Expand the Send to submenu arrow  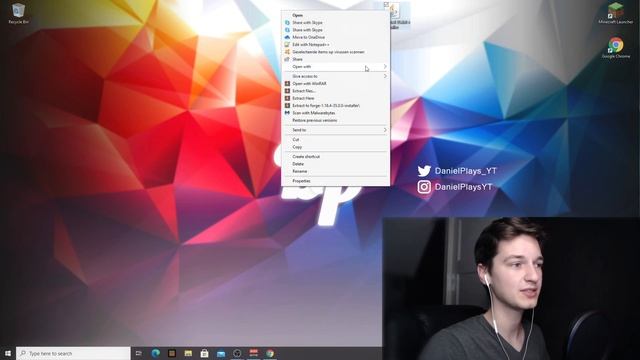(x=385, y=130)
